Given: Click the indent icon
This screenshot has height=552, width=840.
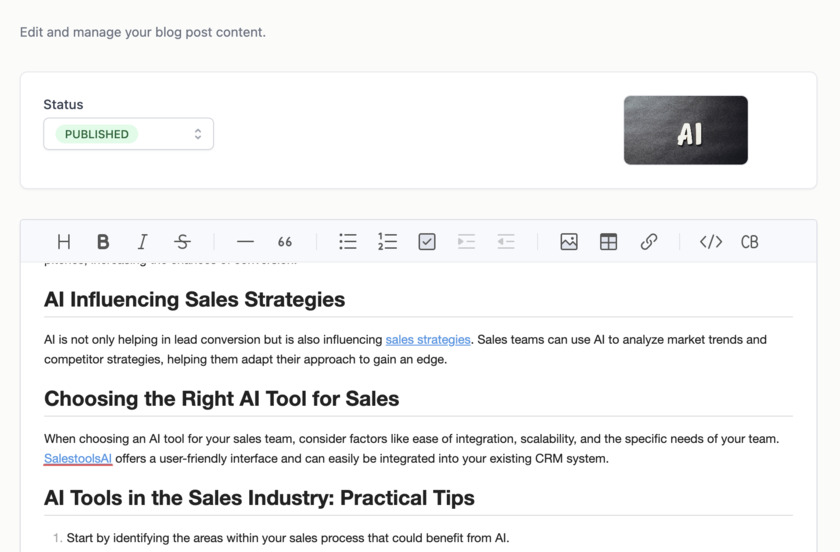Looking at the screenshot, I should [466, 242].
